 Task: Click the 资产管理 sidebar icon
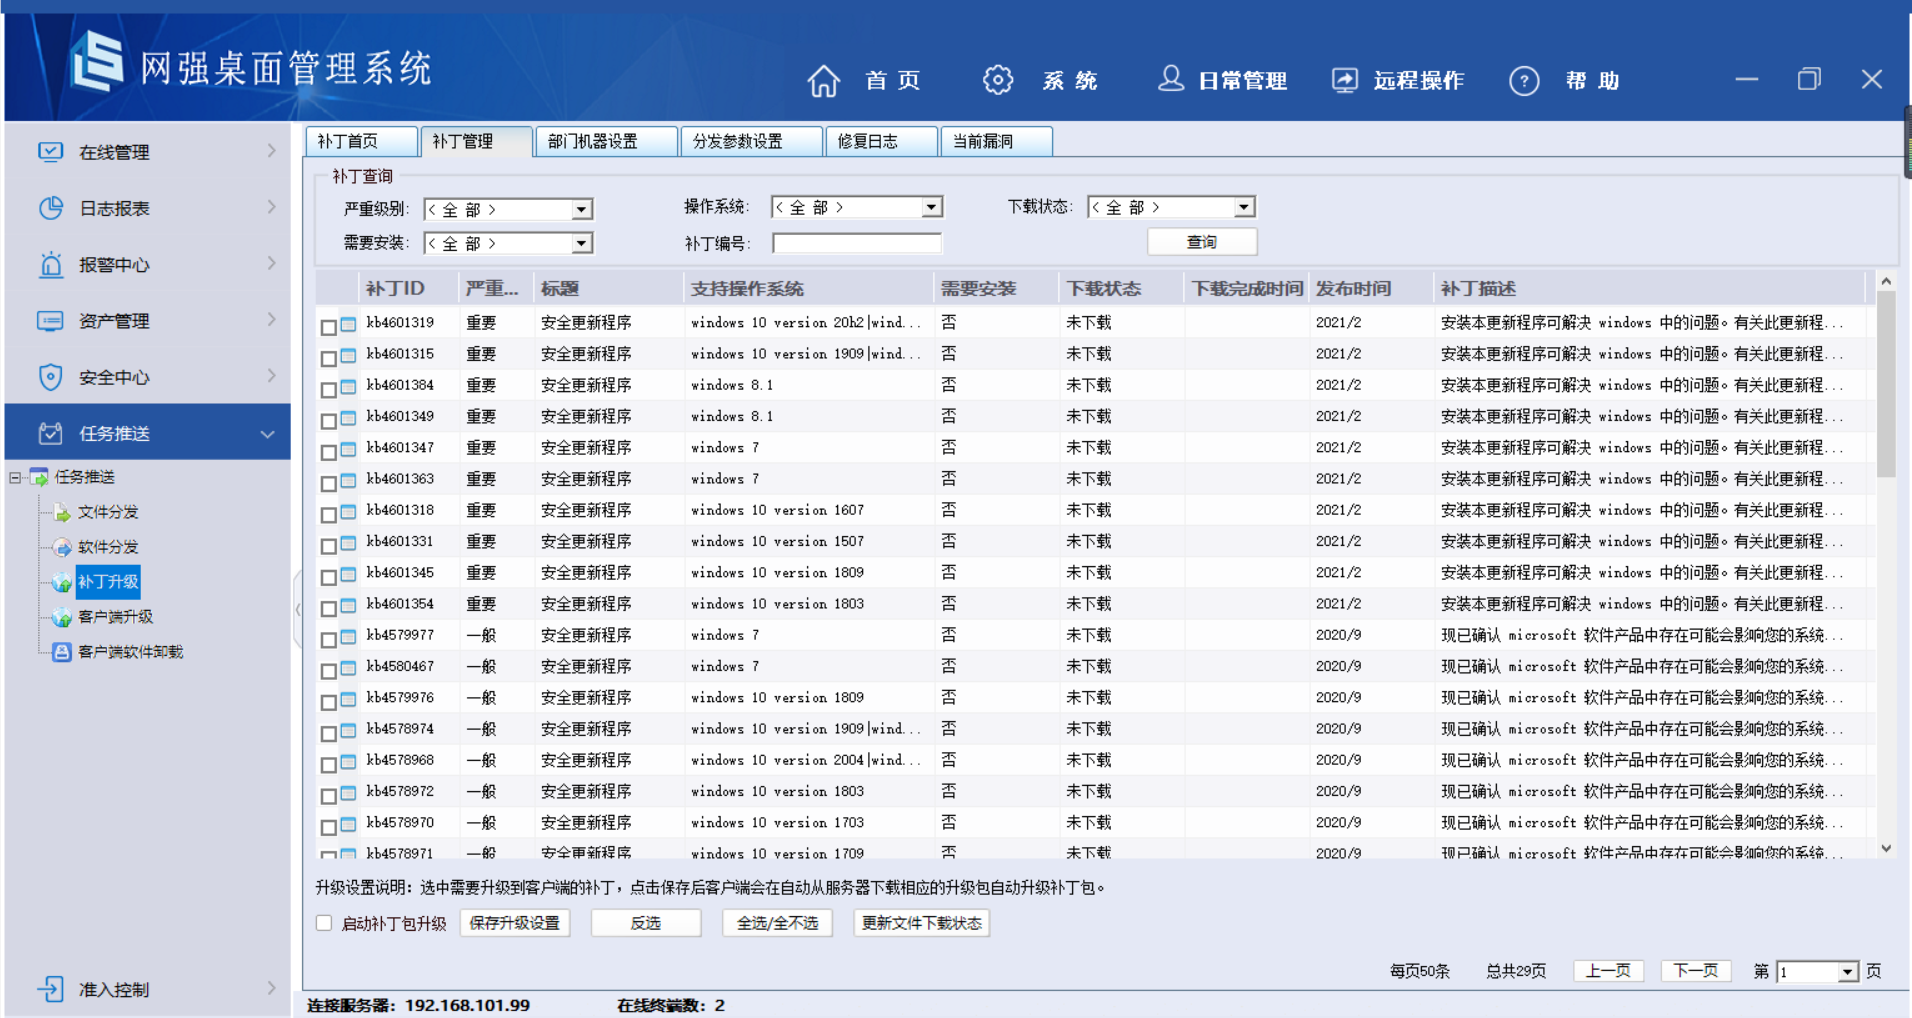(50, 321)
